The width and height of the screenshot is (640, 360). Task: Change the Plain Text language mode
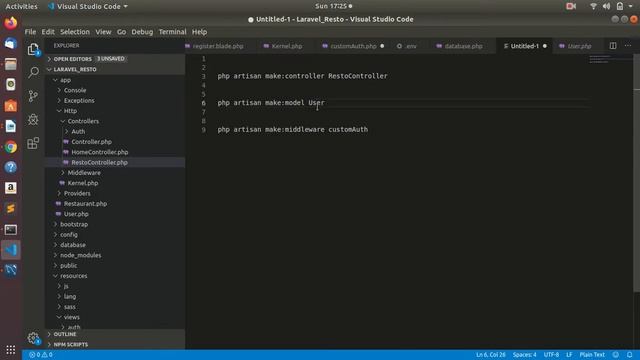[592, 355]
